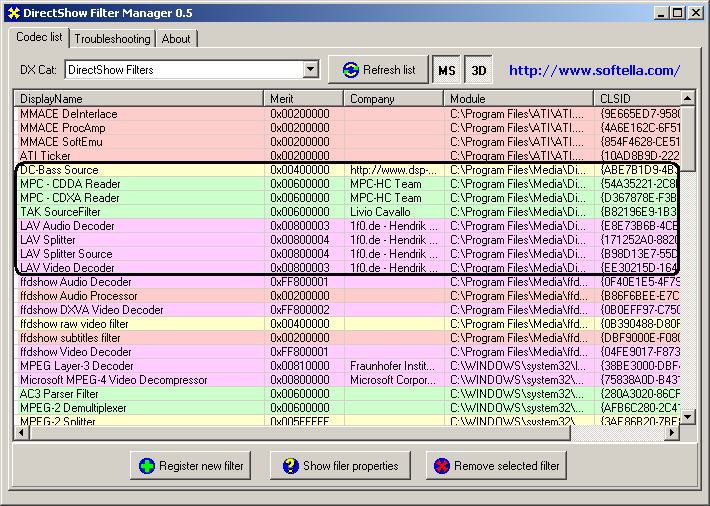
Task: Sort by Company column header
Action: tap(393, 99)
